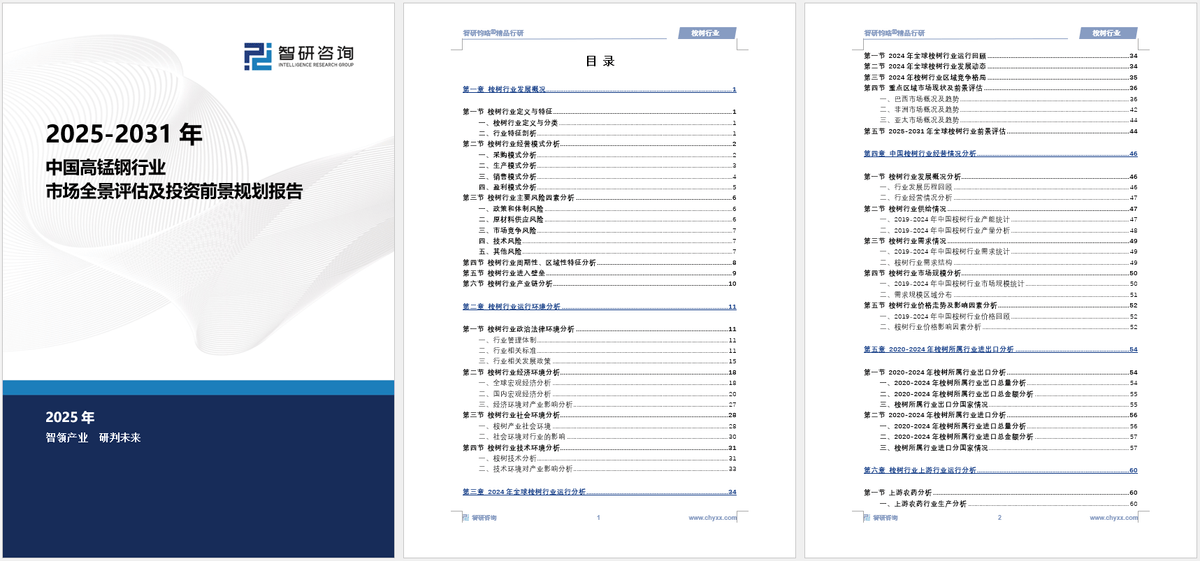Image resolution: width=1200 pixels, height=561 pixels.
Task: Open the 第三章 2024年全球 chapter link
Action: [x=525, y=492]
